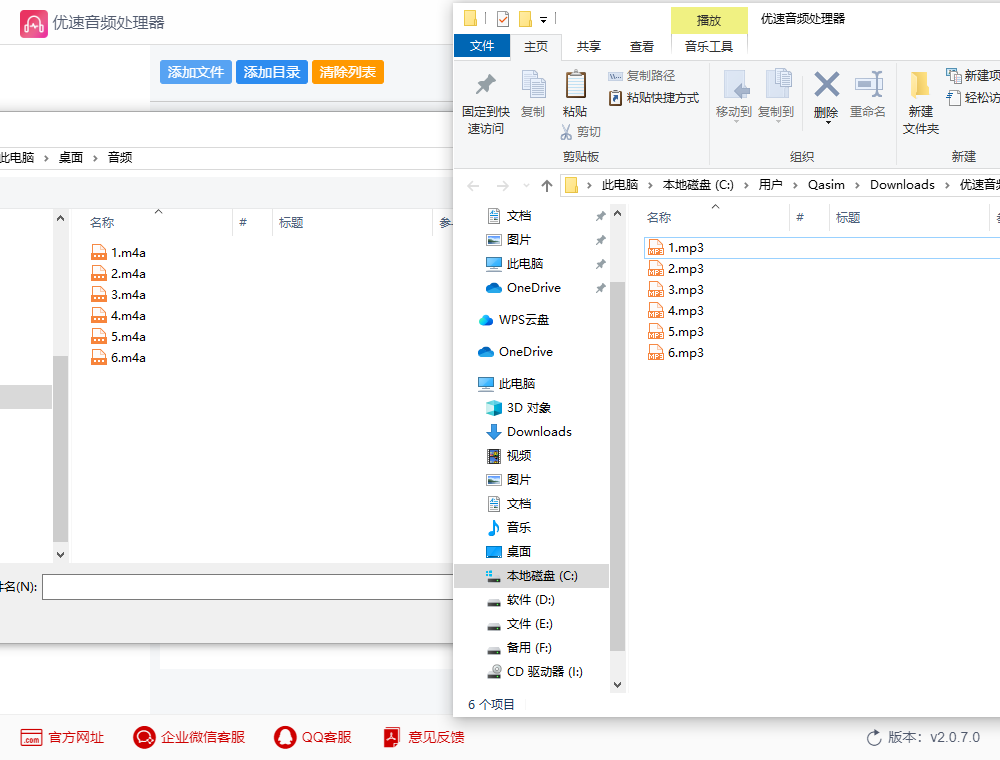This screenshot has width=1000, height=760.
Task: Select CD 驱动器 (I:) drive
Action: (534, 672)
